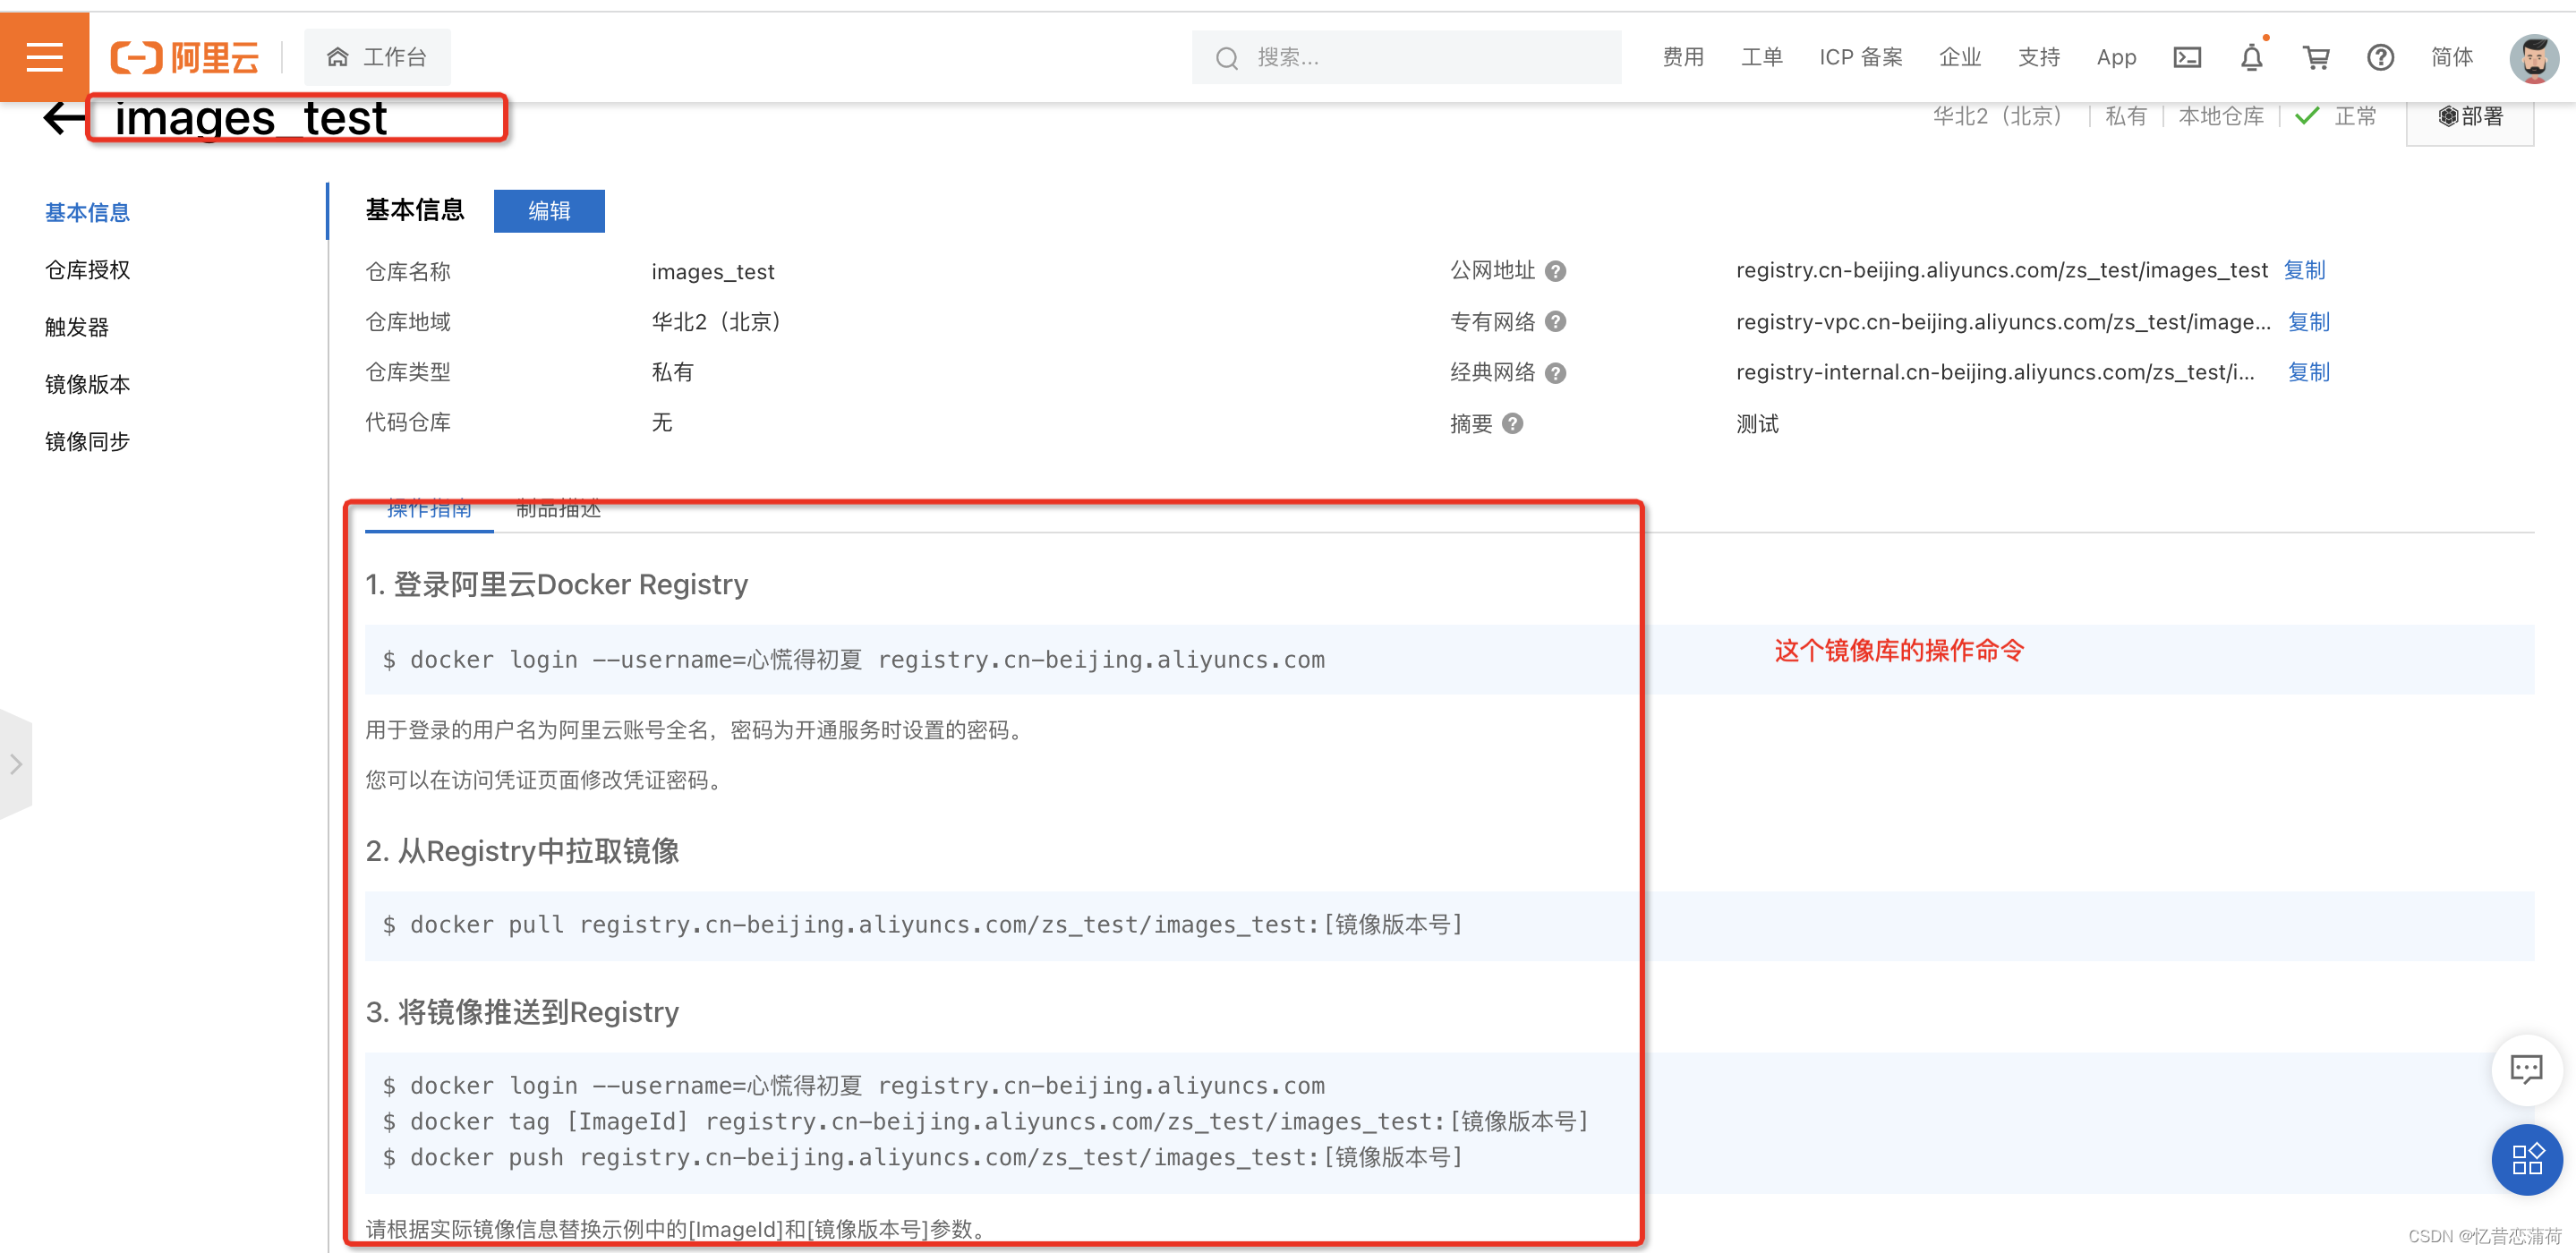2576x1253 pixels.
Task: Open the 费用 billing menu
Action: 1683,57
